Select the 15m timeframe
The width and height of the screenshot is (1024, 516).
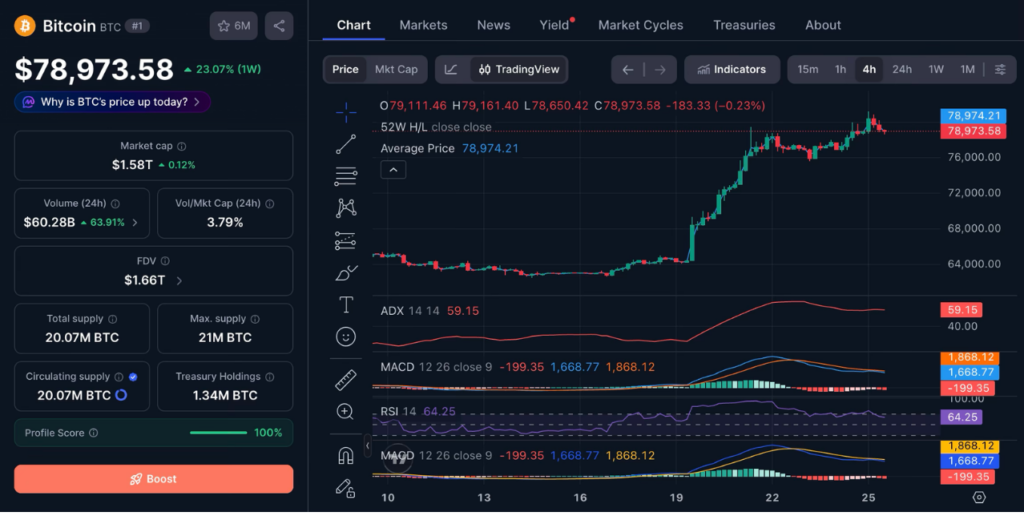[808, 69]
